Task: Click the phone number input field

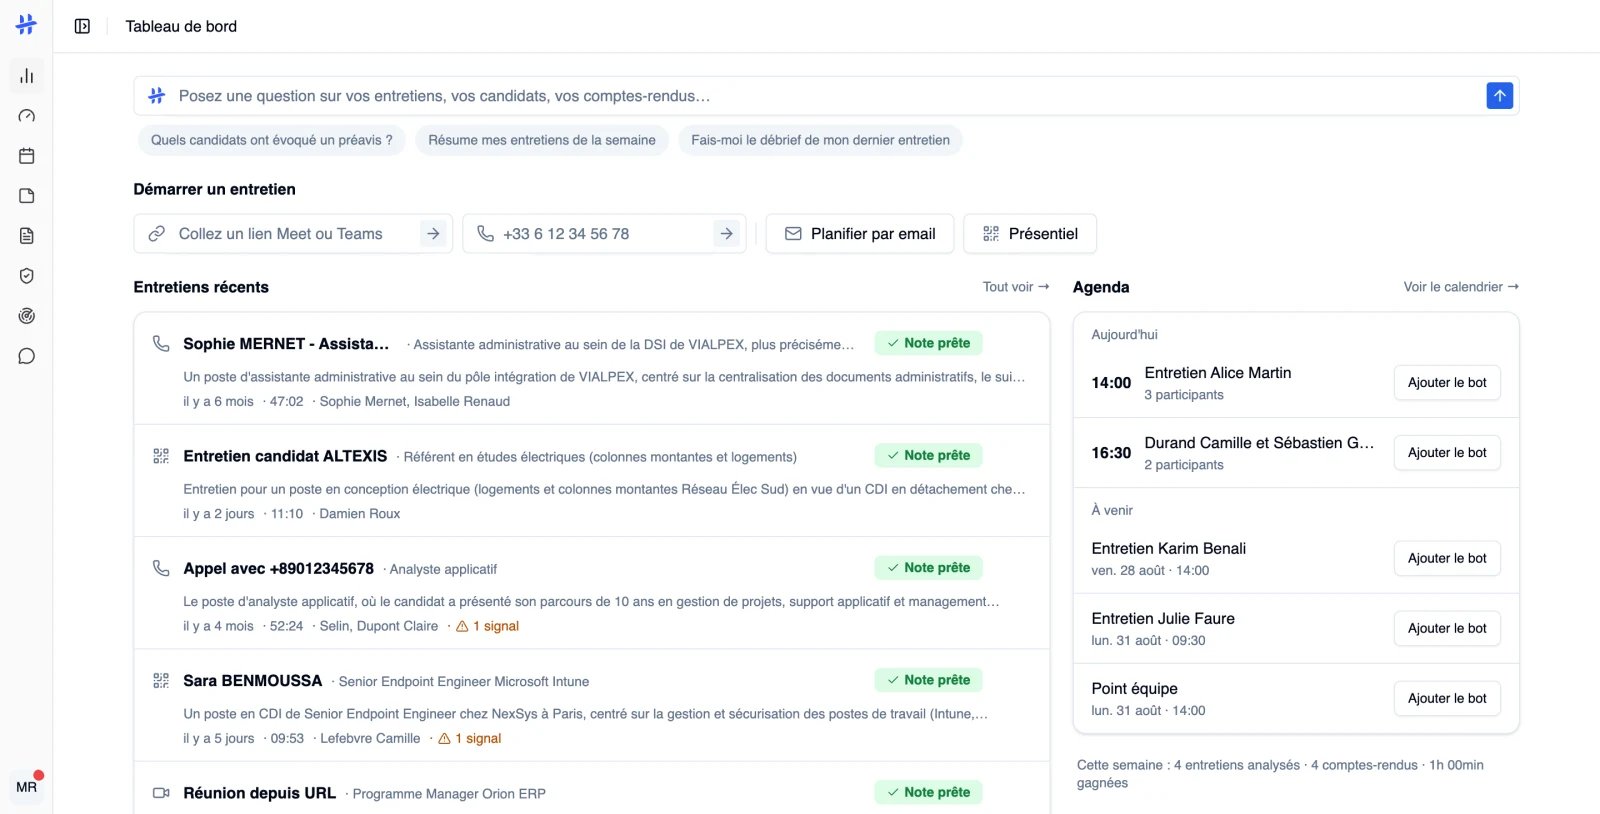Action: click(604, 234)
